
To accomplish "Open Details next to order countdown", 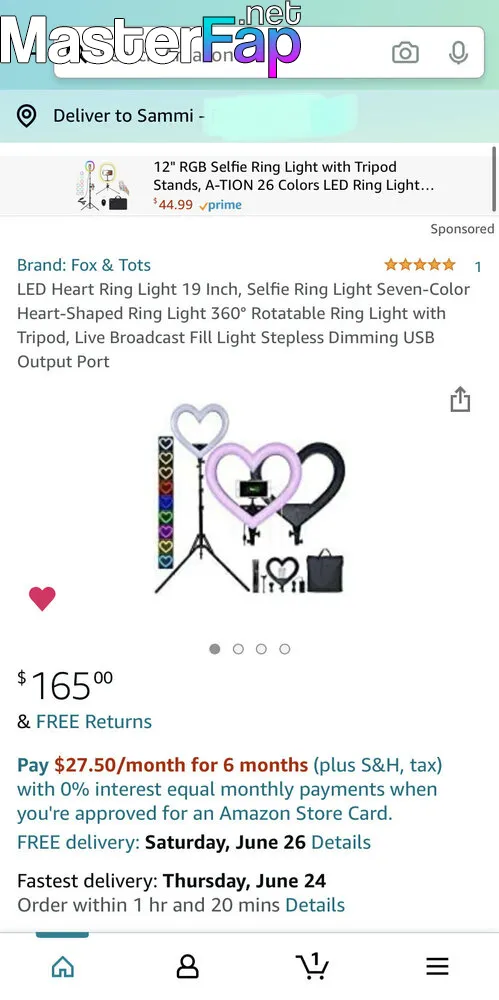I will click(x=315, y=904).
